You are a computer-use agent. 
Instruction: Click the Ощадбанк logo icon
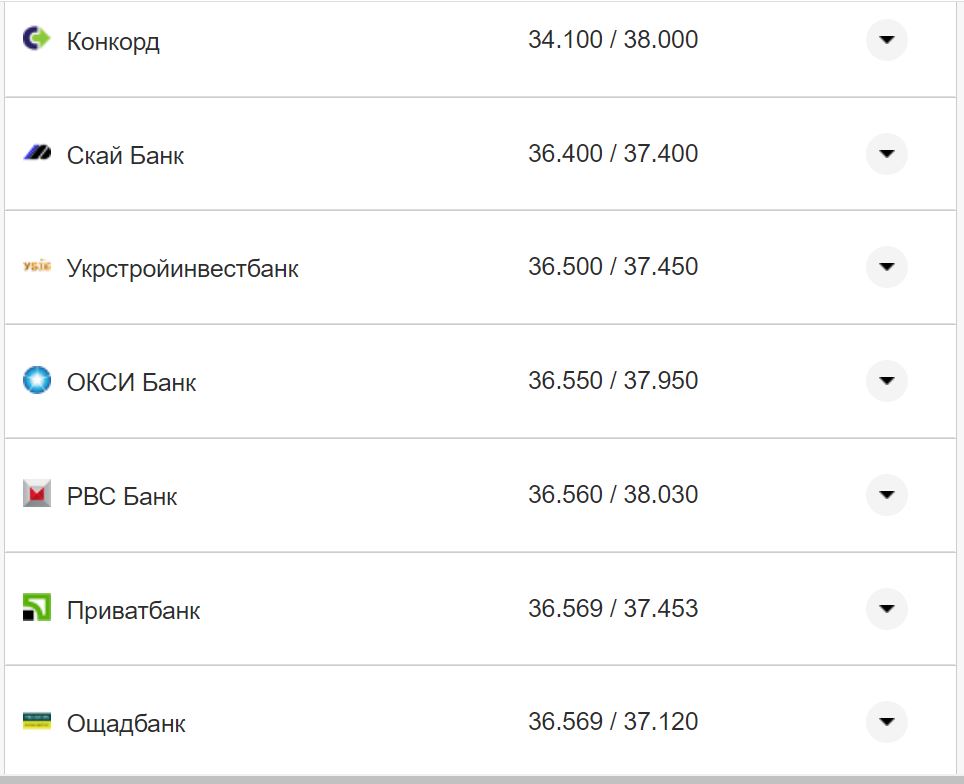point(36,721)
